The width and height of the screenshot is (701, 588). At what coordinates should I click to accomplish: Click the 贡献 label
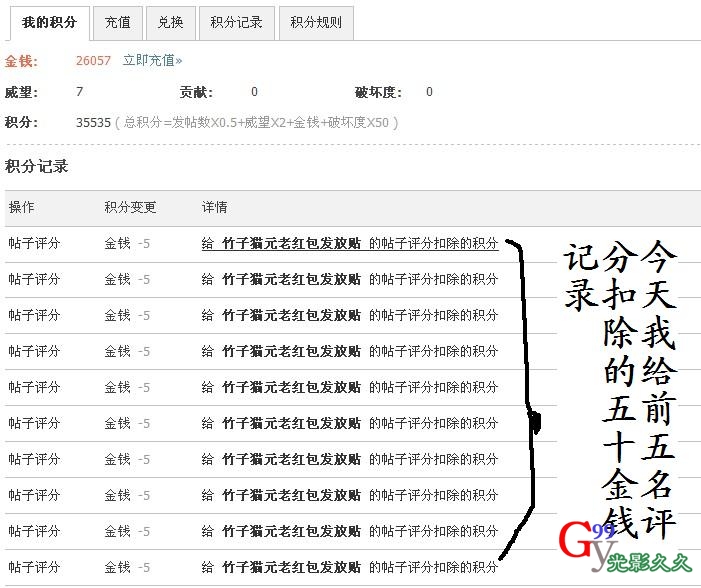coord(195,93)
